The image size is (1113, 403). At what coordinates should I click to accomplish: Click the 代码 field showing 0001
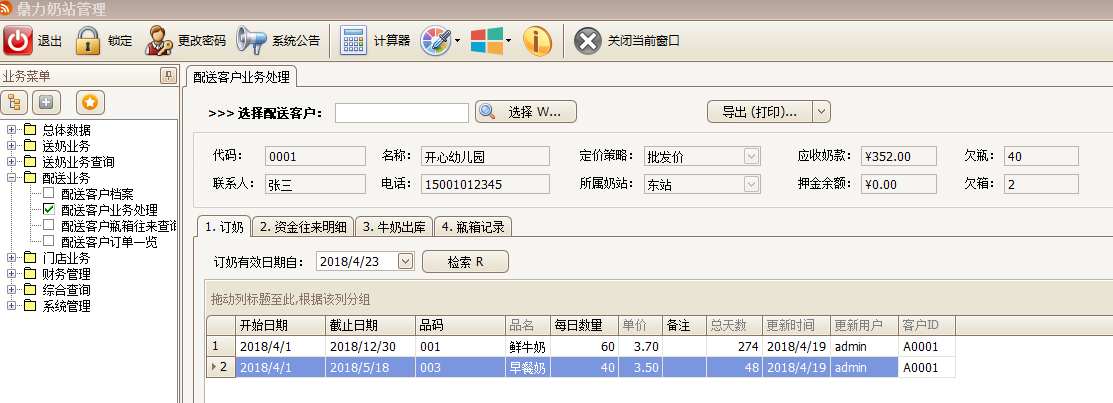(x=316, y=156)
